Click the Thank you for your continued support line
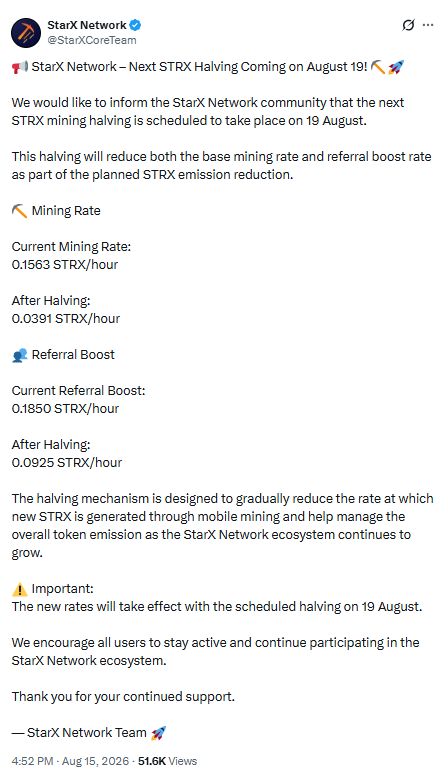The image size is (445, 777). point(123,697)
